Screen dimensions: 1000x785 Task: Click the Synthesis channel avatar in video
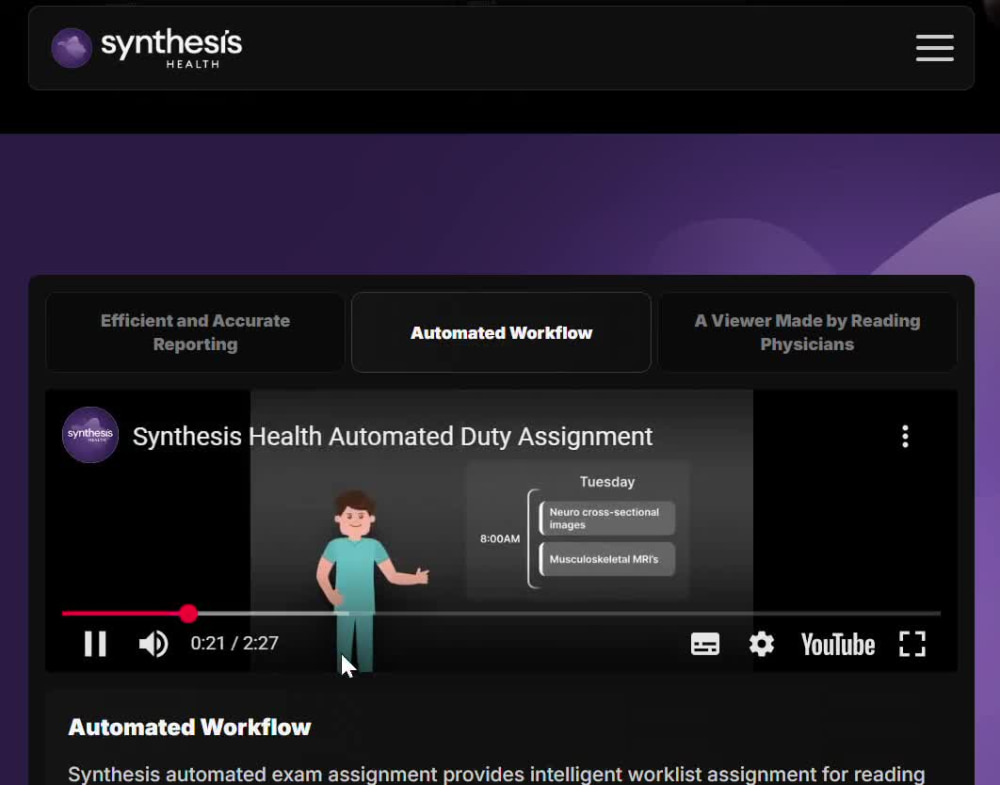tap(91, 435)
